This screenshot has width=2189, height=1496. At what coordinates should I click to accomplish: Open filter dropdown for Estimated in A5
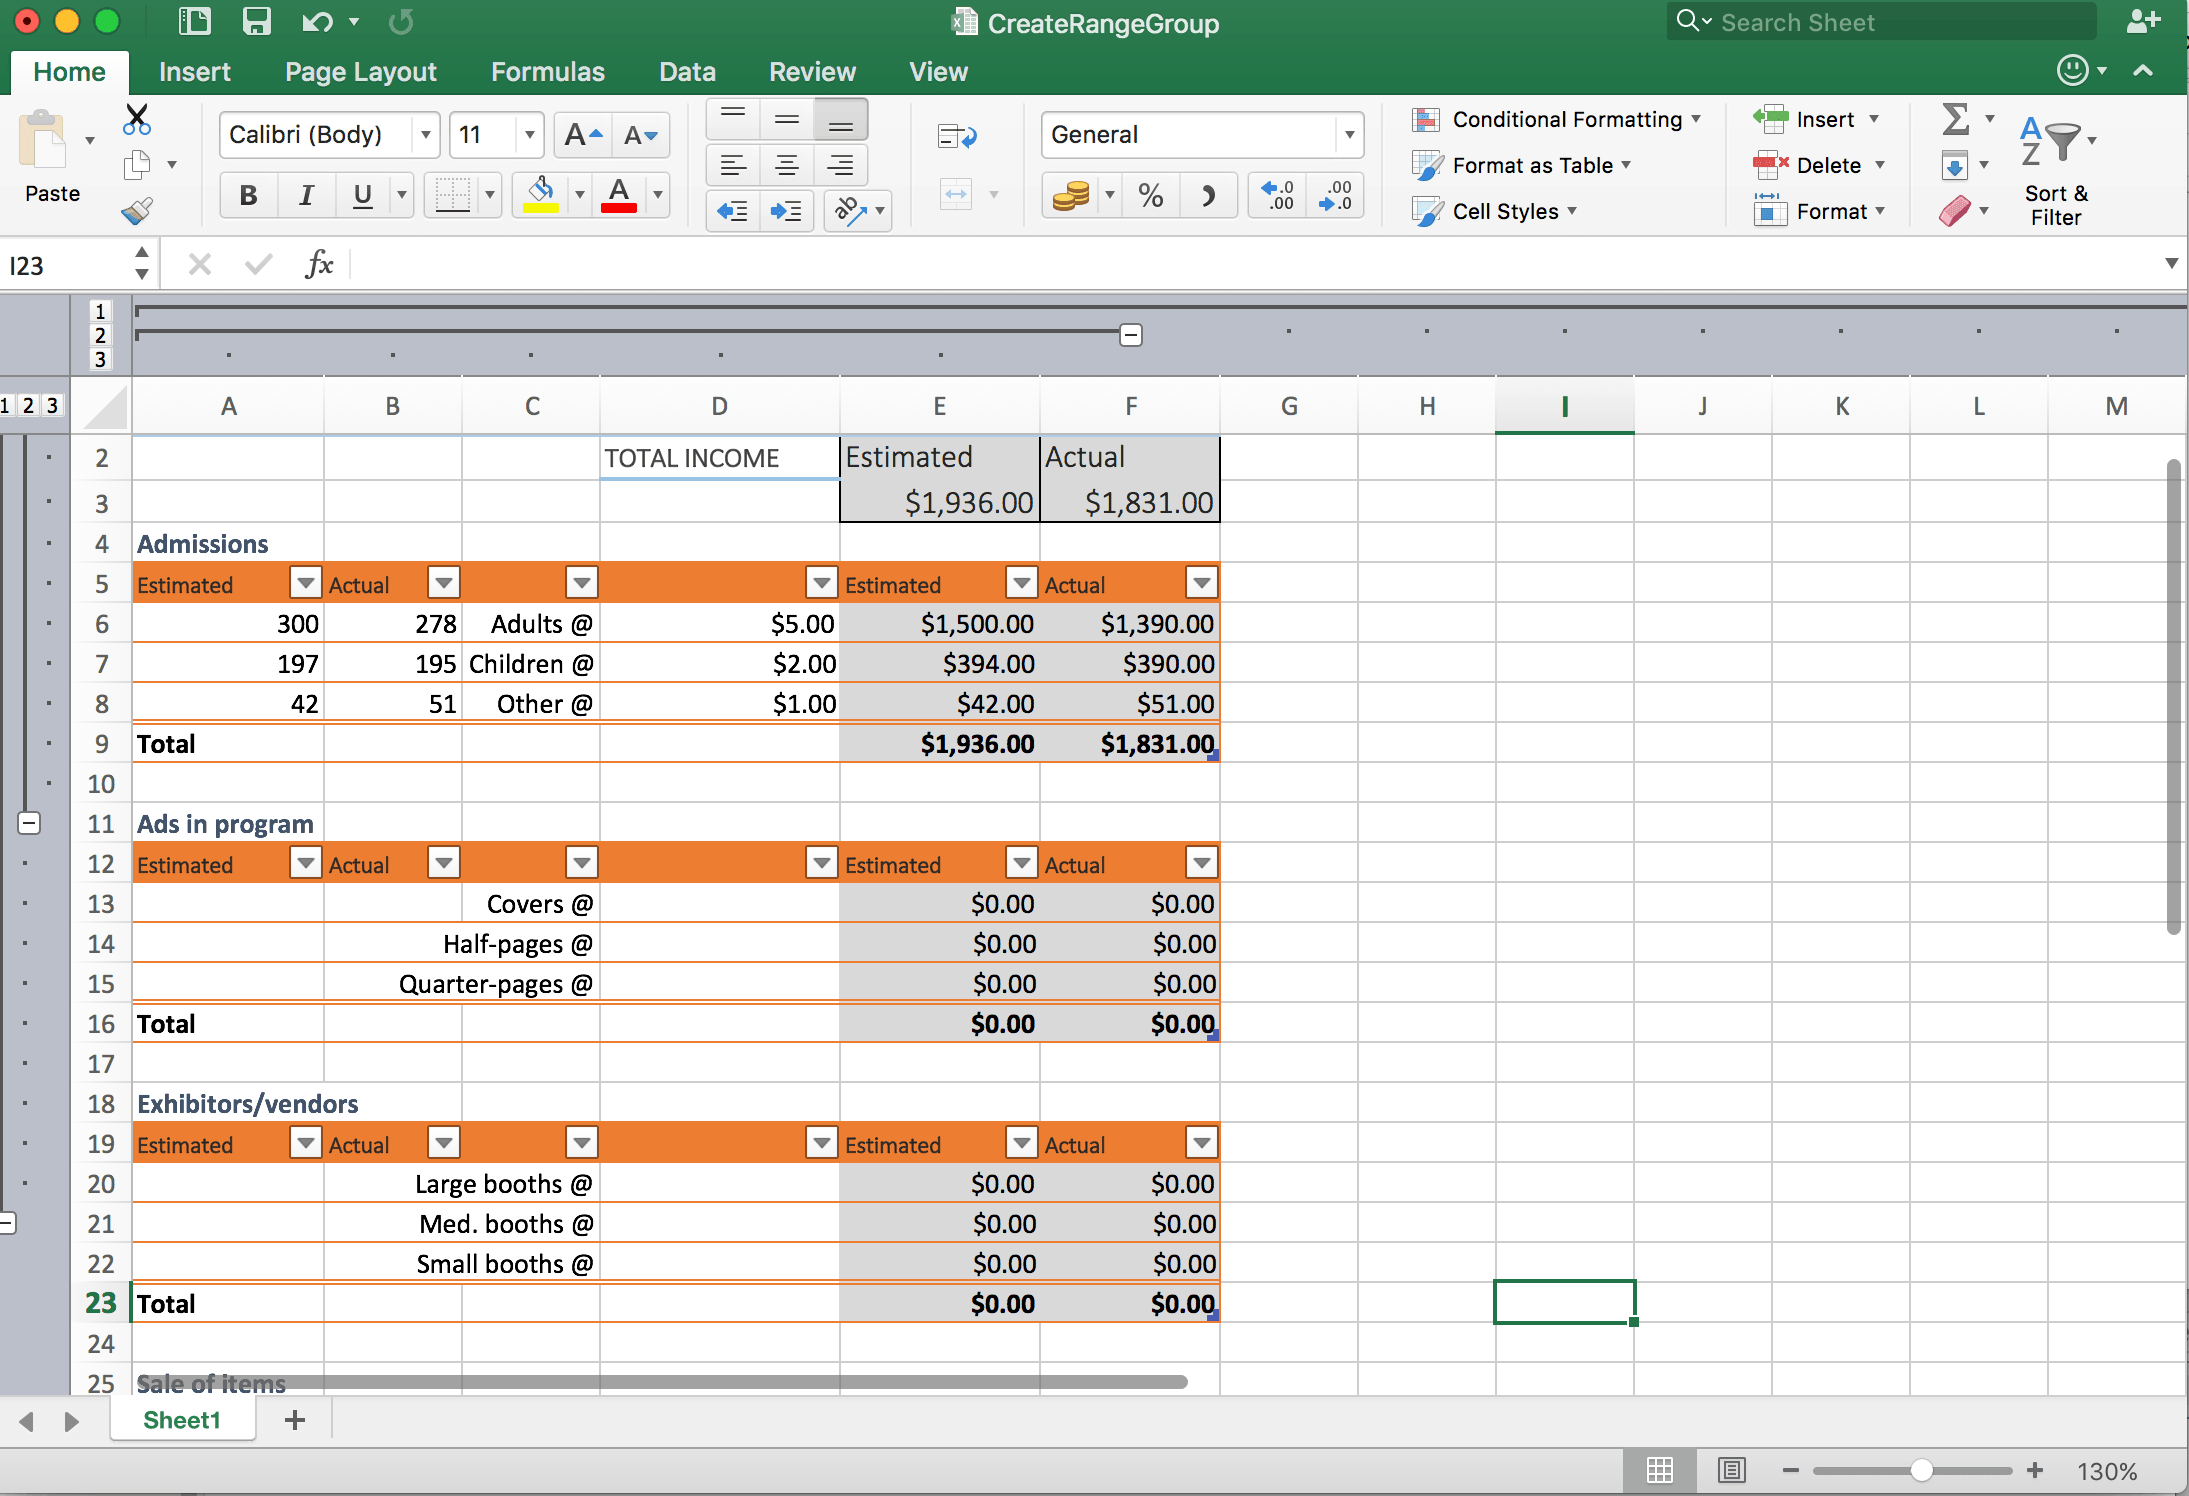305,581
